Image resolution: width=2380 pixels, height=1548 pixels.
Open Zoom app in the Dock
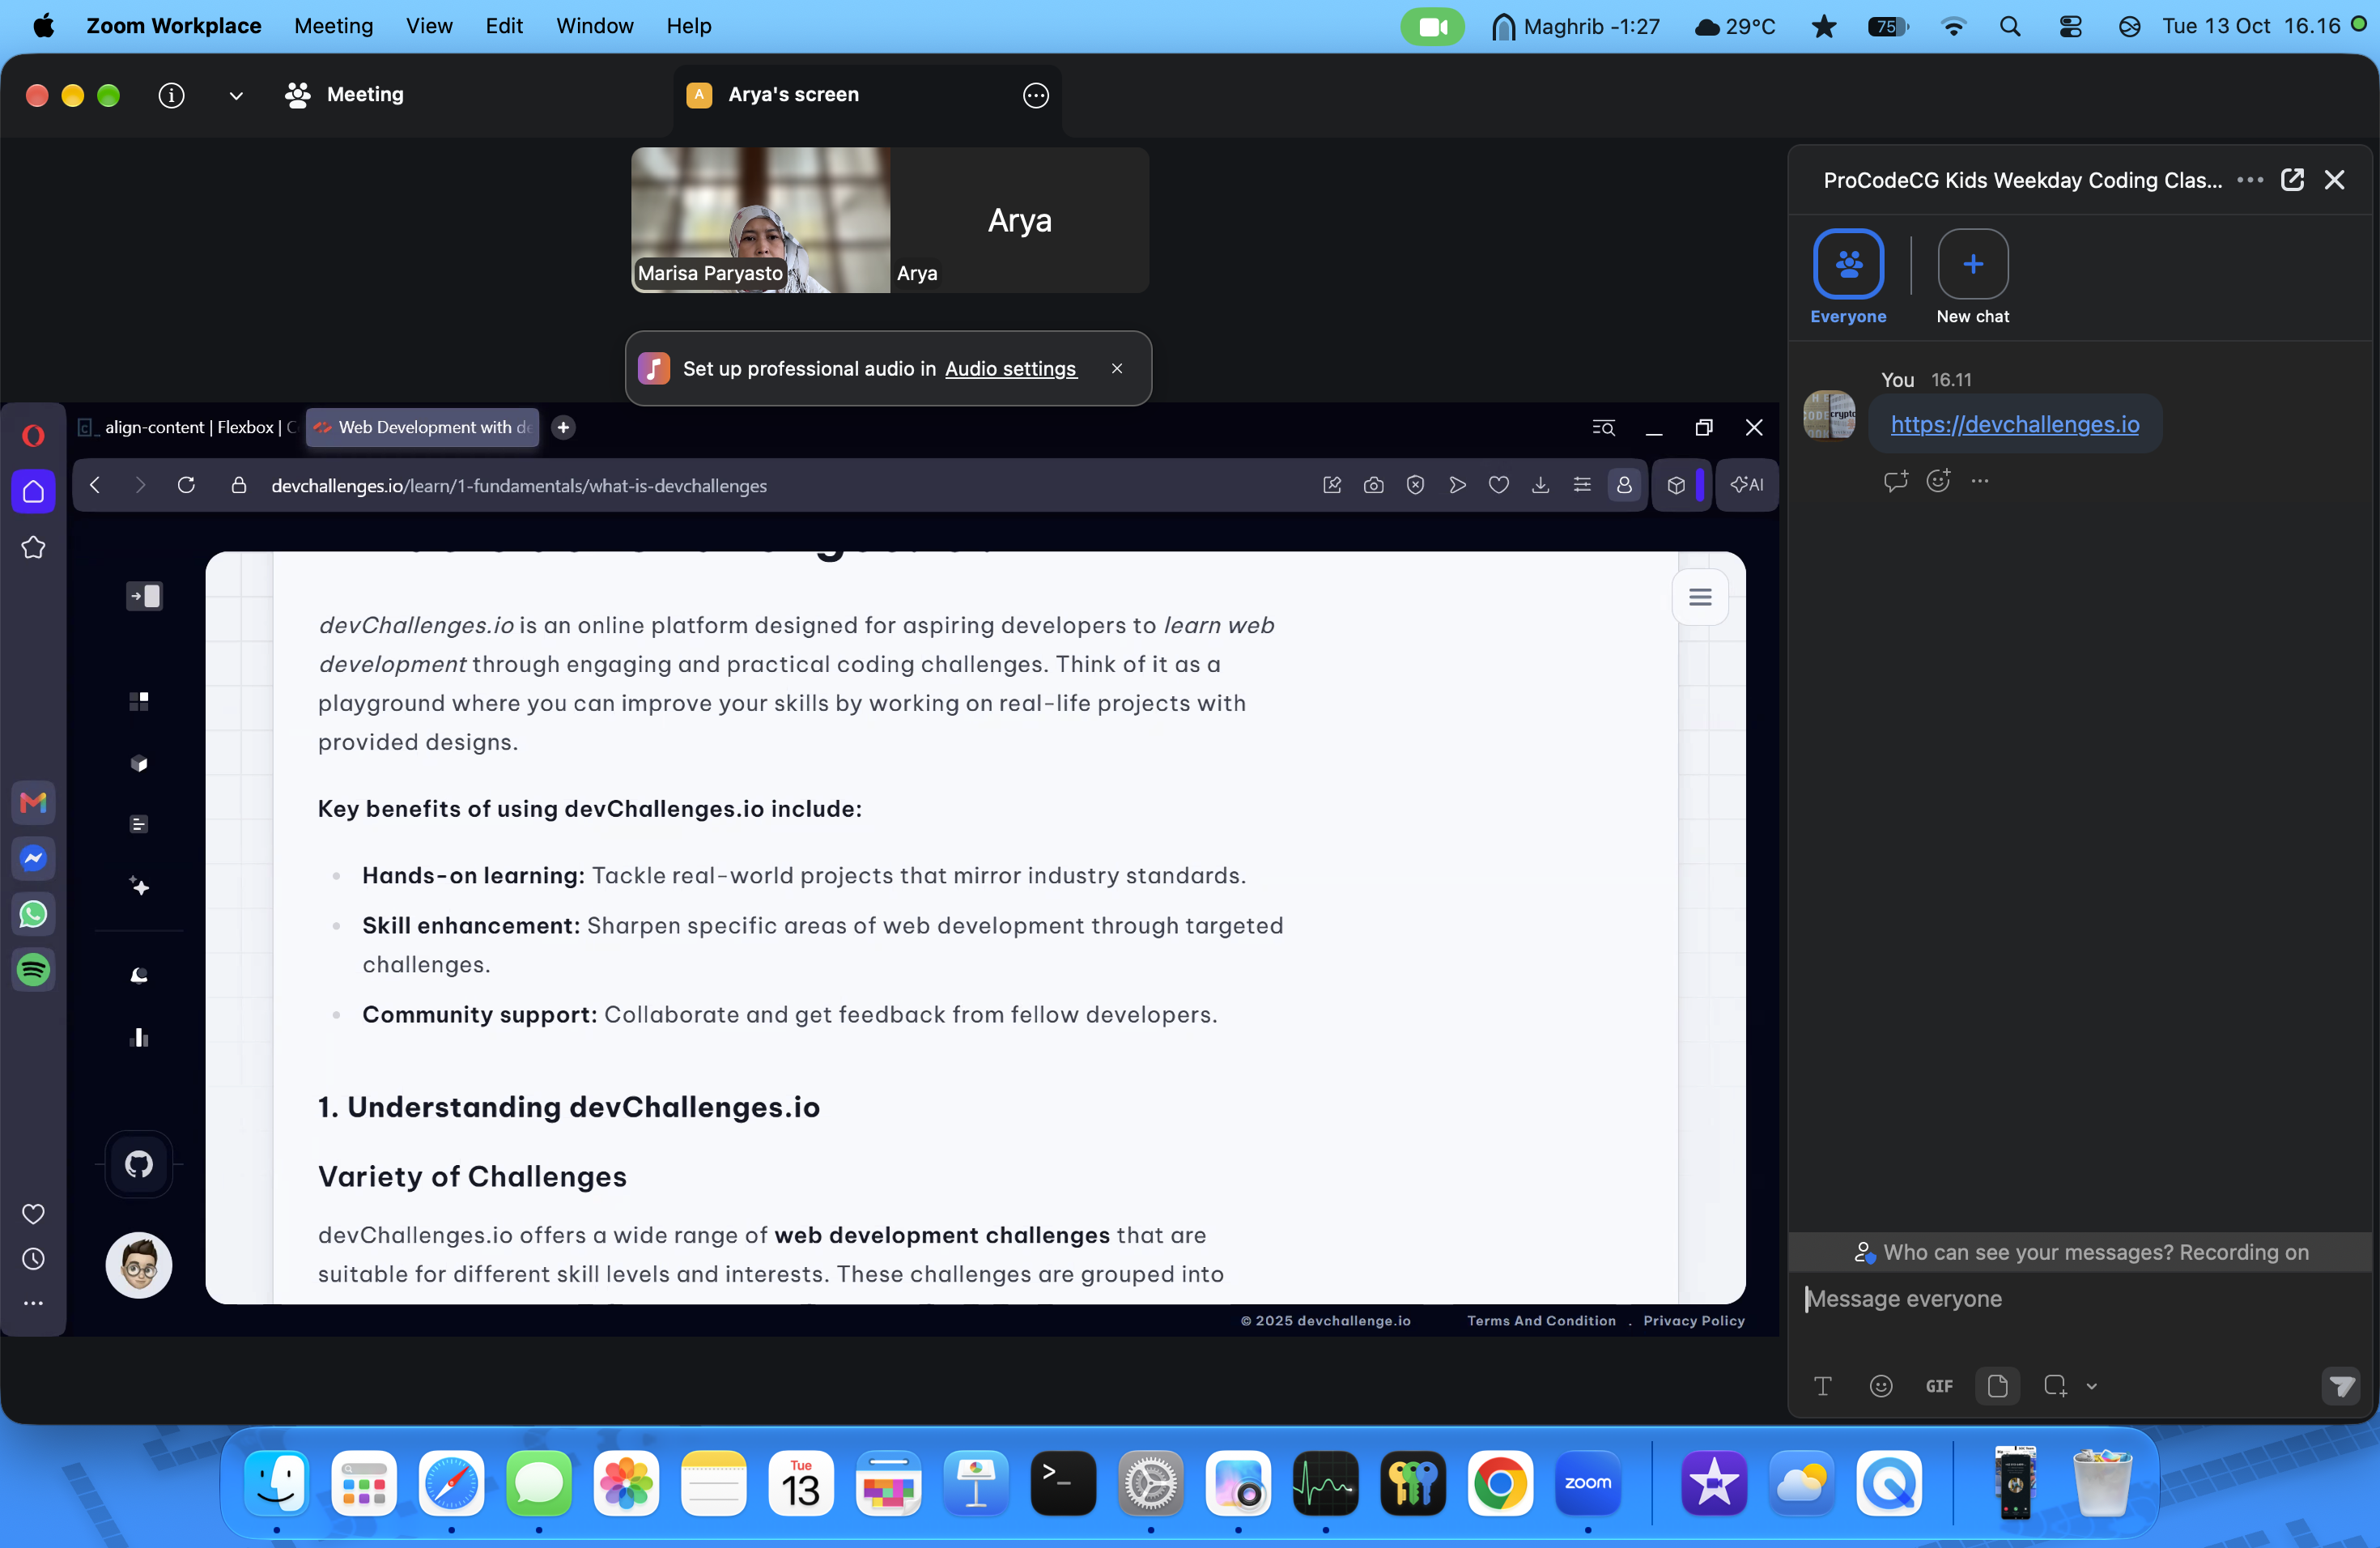click(1587, 1483)
